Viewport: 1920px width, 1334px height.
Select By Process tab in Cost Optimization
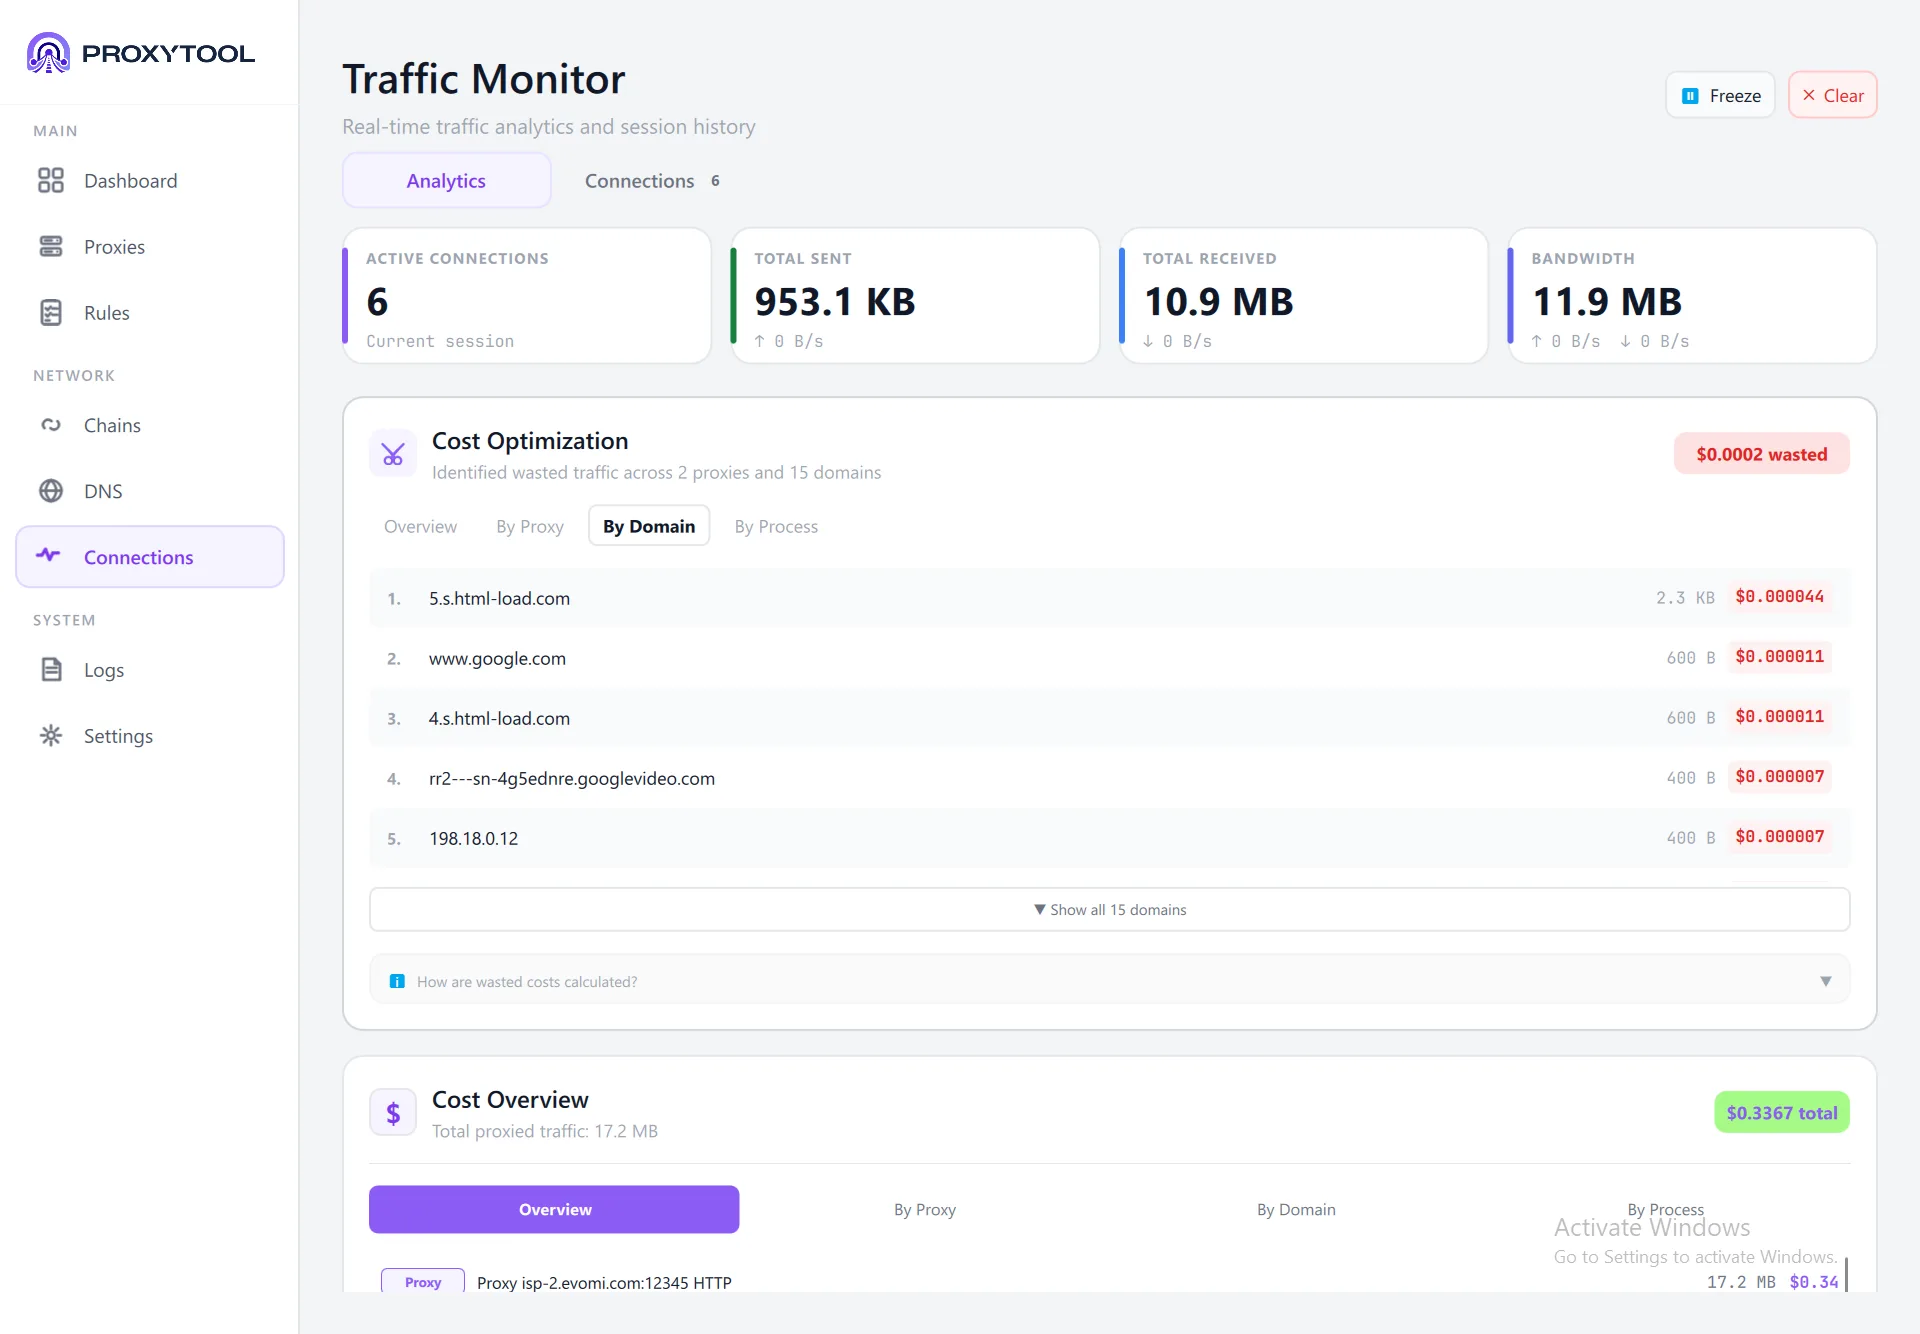pyautogui.click(x=776, y=526)
